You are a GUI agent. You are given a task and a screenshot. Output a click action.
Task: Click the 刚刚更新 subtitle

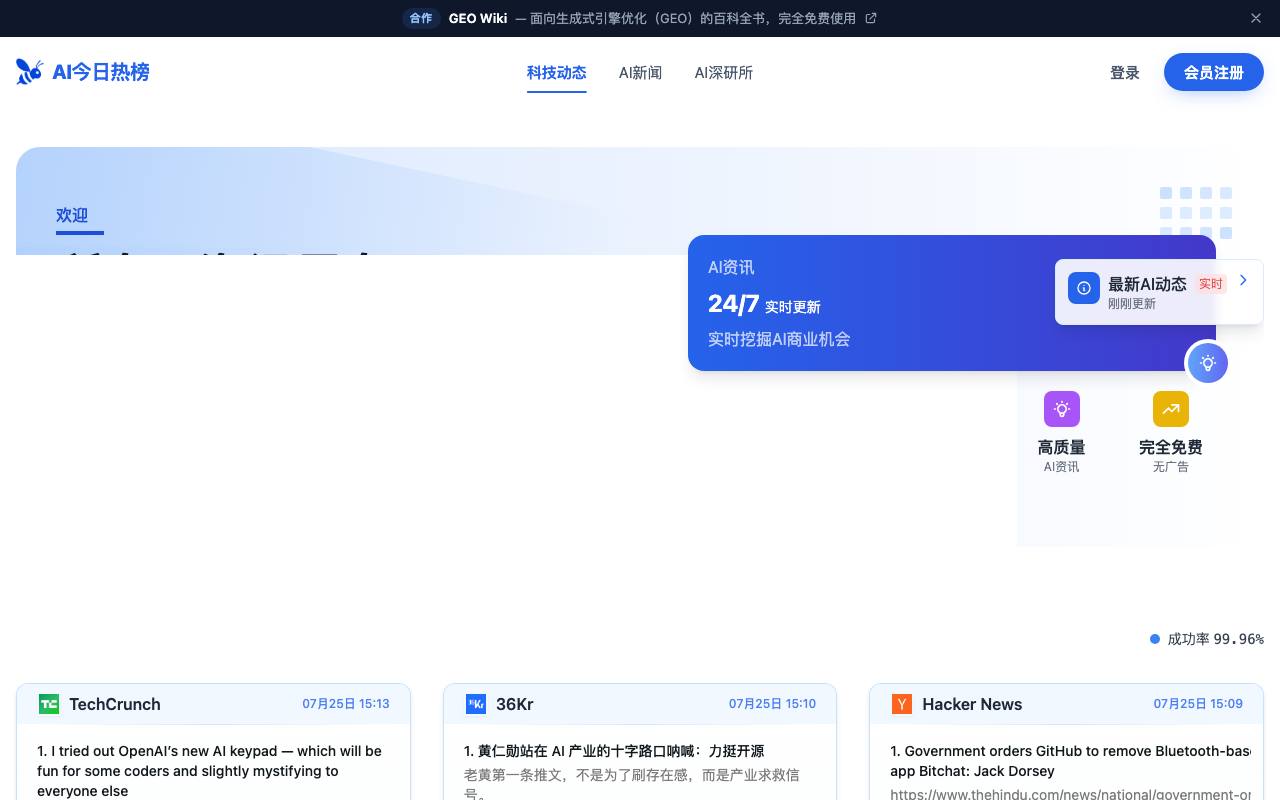[1132, 304]
